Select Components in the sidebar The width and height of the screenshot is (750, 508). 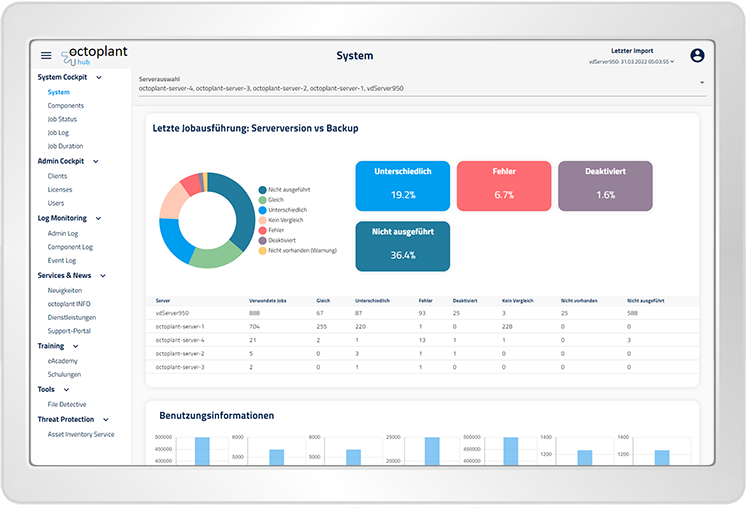[66, 105]
